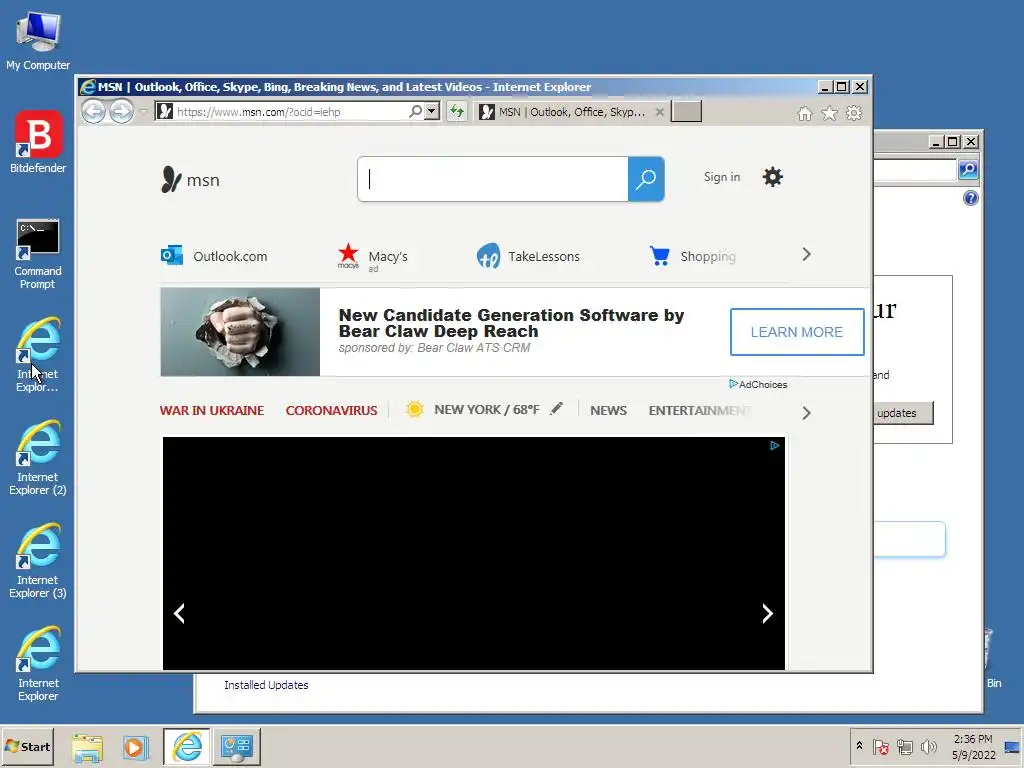Screen dimensions: 1024x768
Task: Open Command Prompt desktop shortcut
Action: (x=38, y=254)
